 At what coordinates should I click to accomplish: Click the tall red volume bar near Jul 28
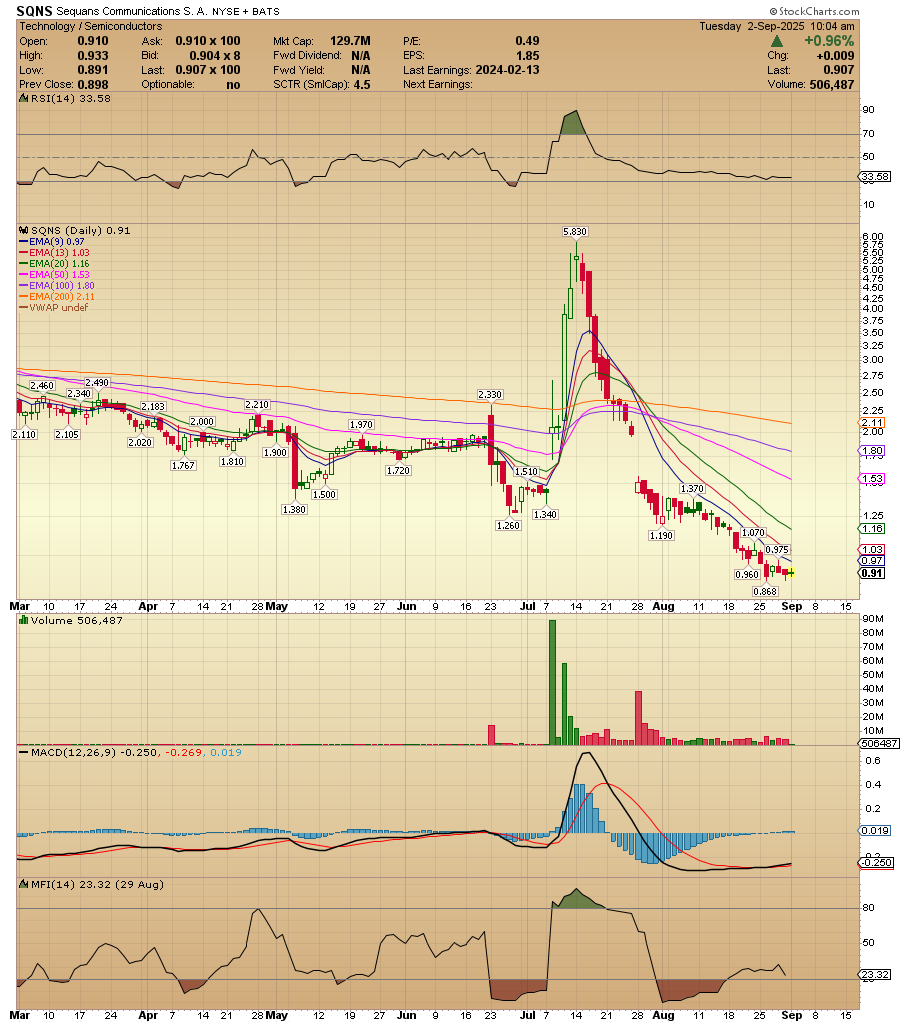(638, 718)
